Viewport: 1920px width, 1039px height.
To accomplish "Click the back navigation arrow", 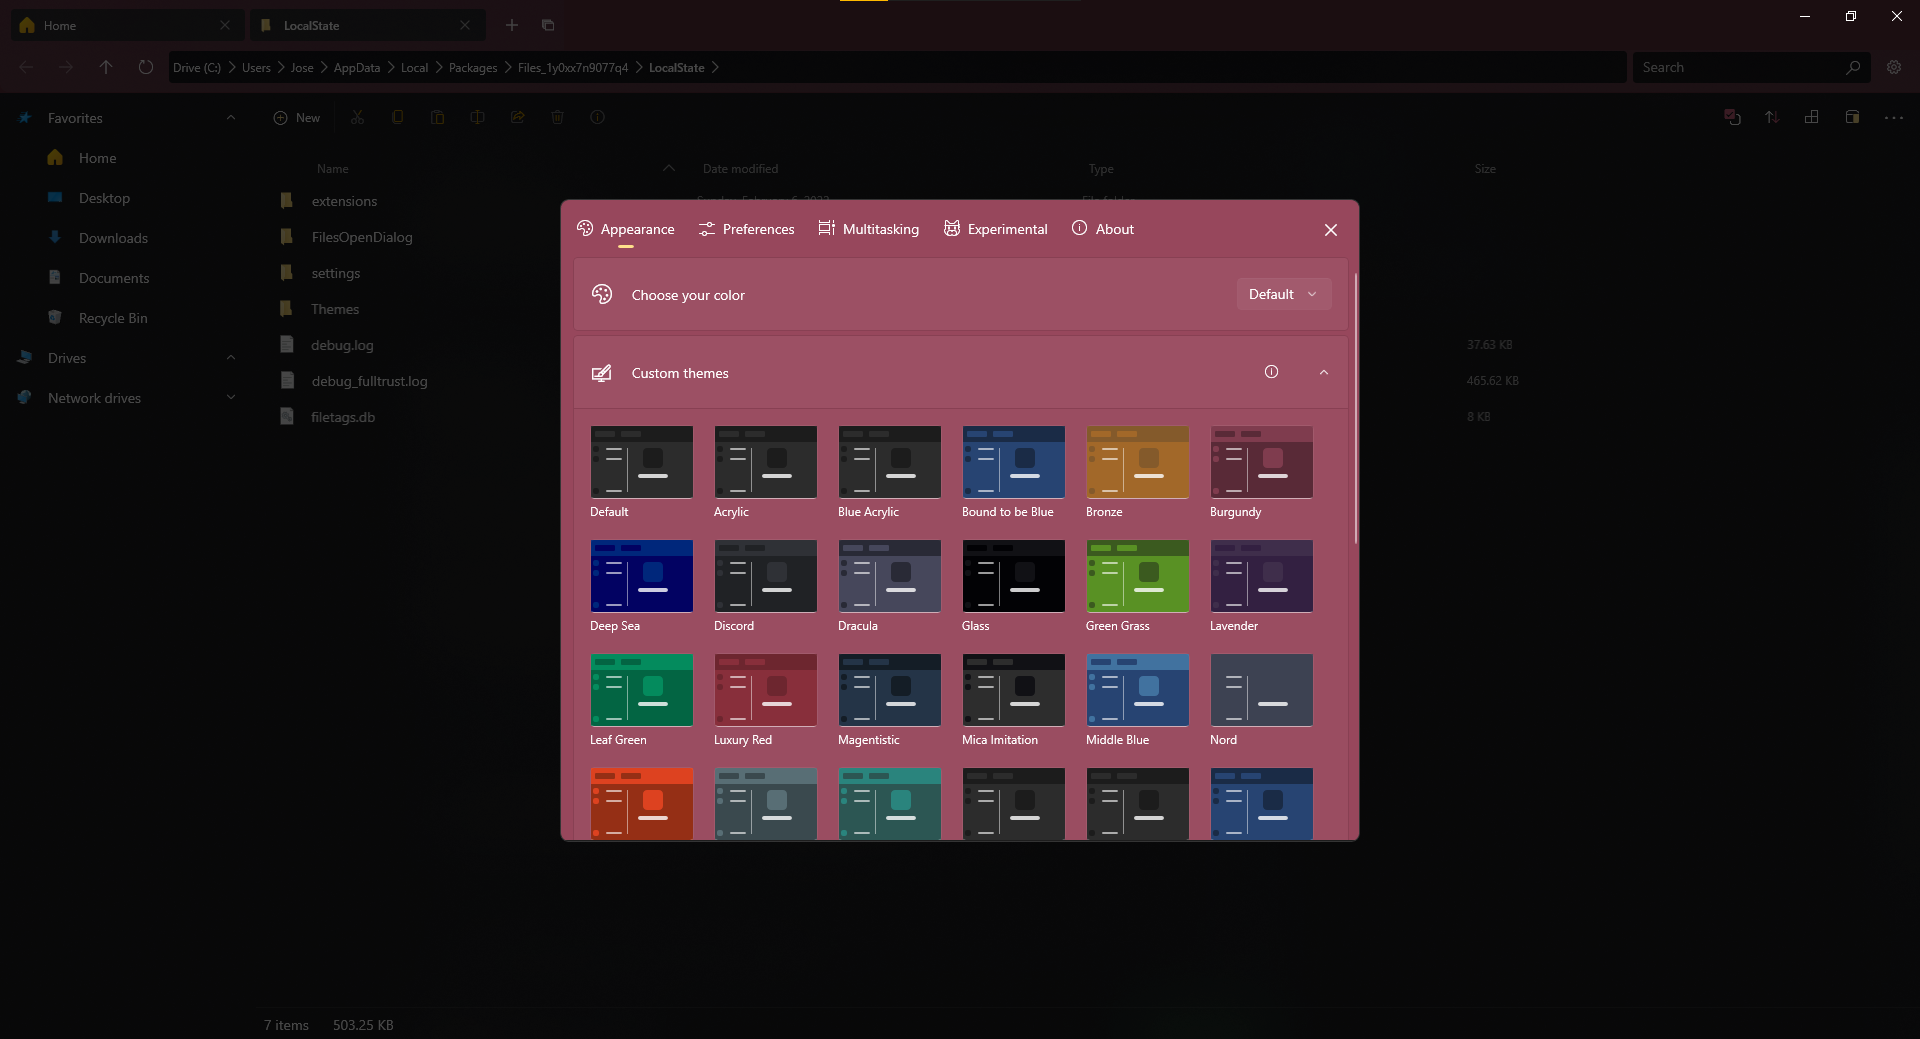I will [26, 67].
